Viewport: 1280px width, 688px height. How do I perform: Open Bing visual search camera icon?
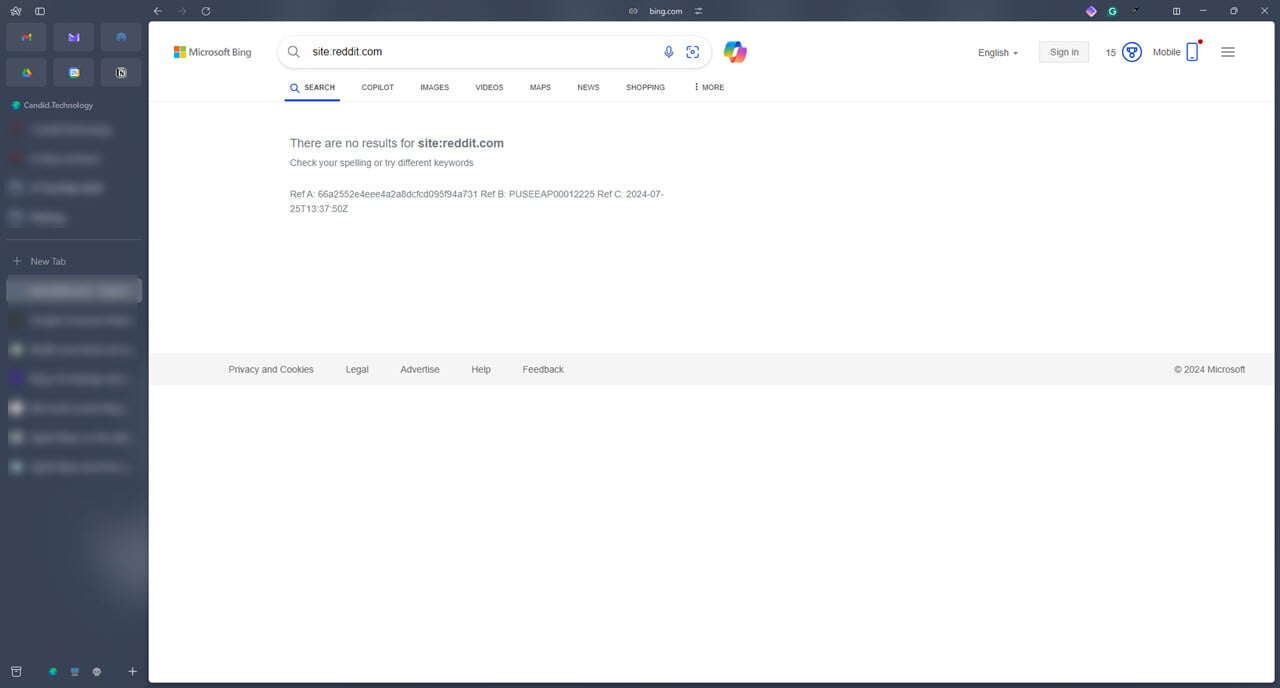click(x=692, y=51)
